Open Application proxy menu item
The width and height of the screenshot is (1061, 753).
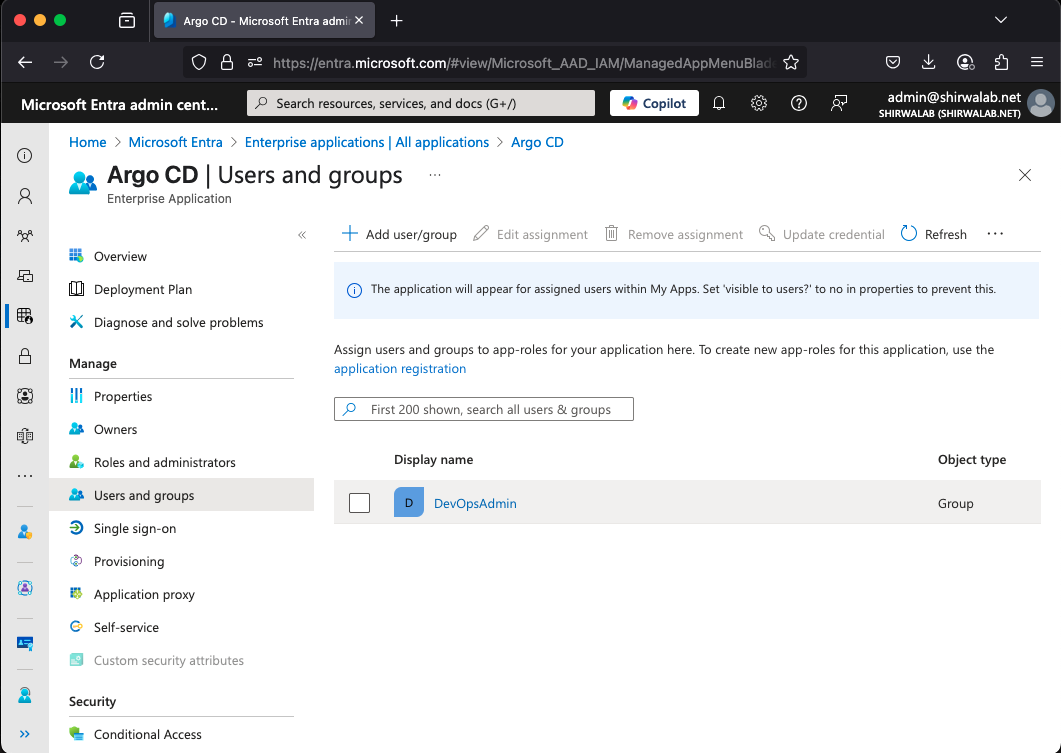click(x=144, y=594)
